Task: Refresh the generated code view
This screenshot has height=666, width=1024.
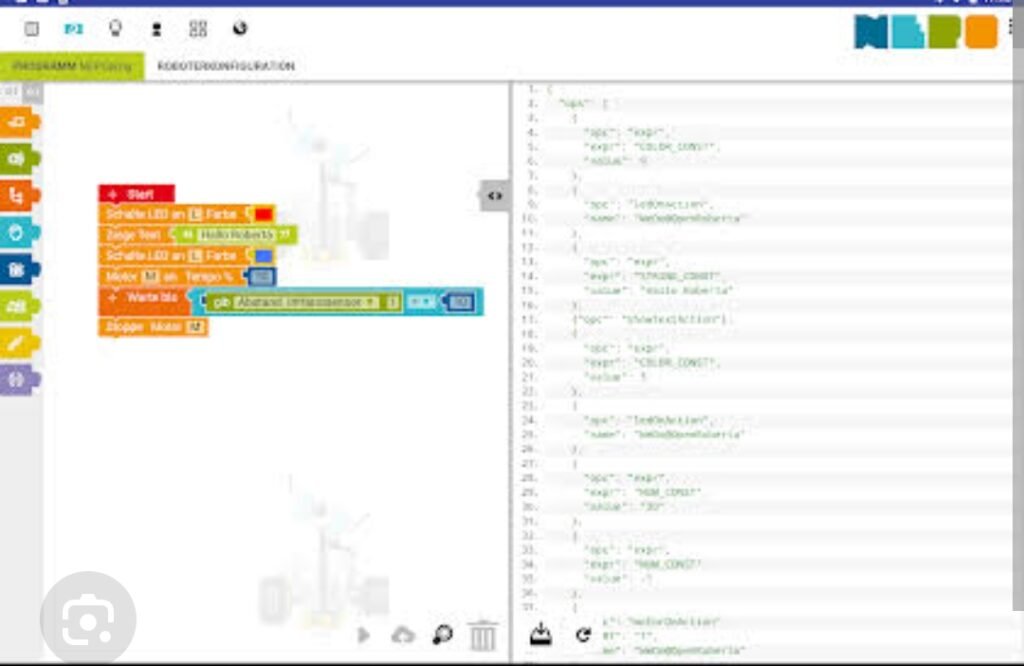Action: pyautogui.click(x=583, y=635)
